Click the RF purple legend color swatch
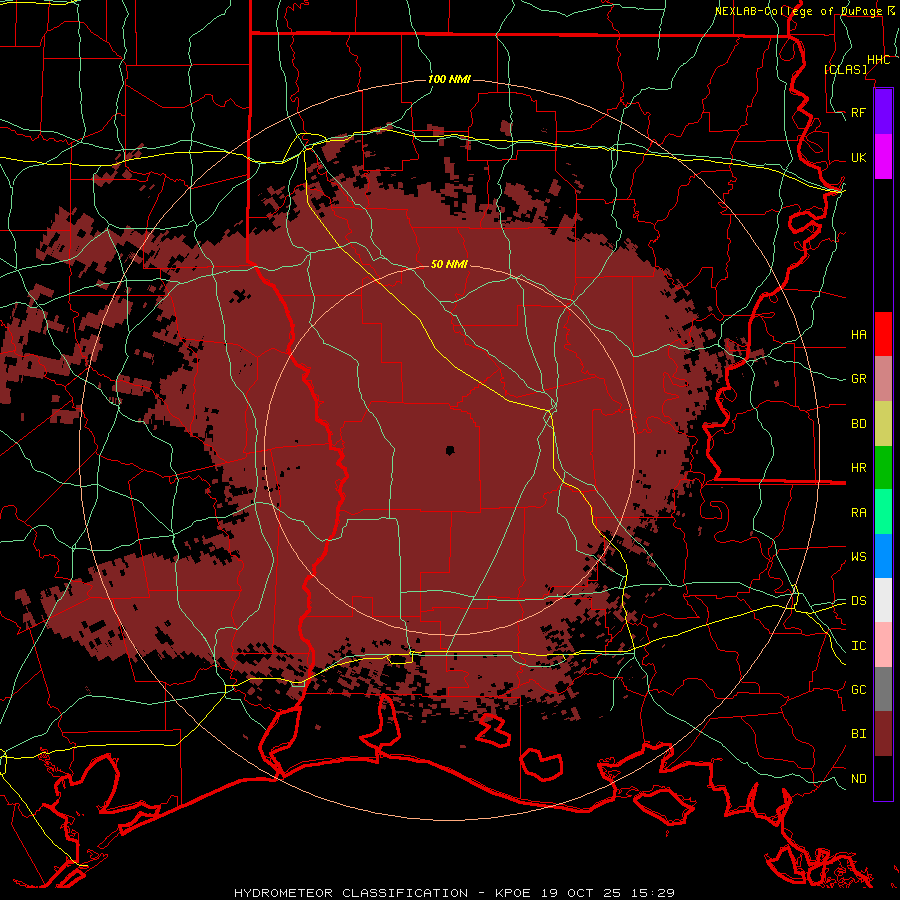900x900 pixels. point(883,112)
